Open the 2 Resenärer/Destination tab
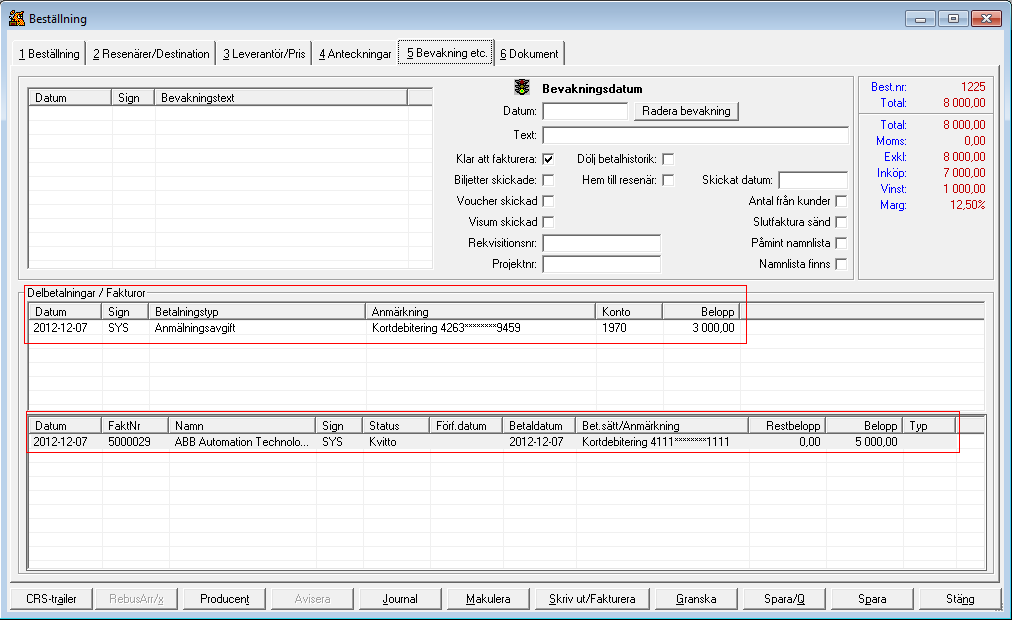The height and width of the screenshot is (620, 1012). [x=151, y=54]
